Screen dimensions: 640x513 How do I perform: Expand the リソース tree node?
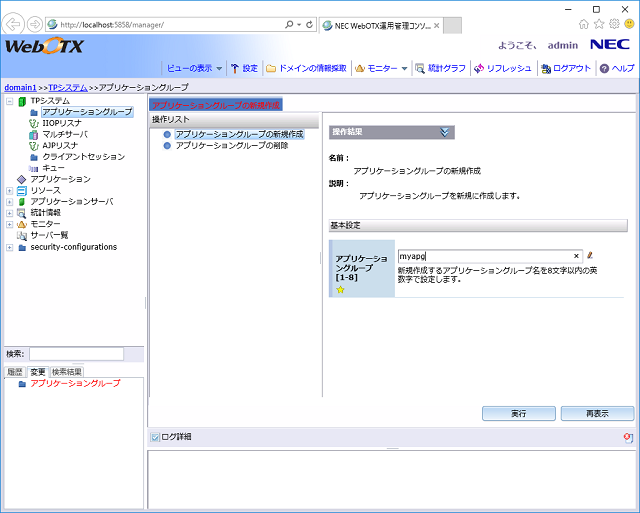pos(10,190)
